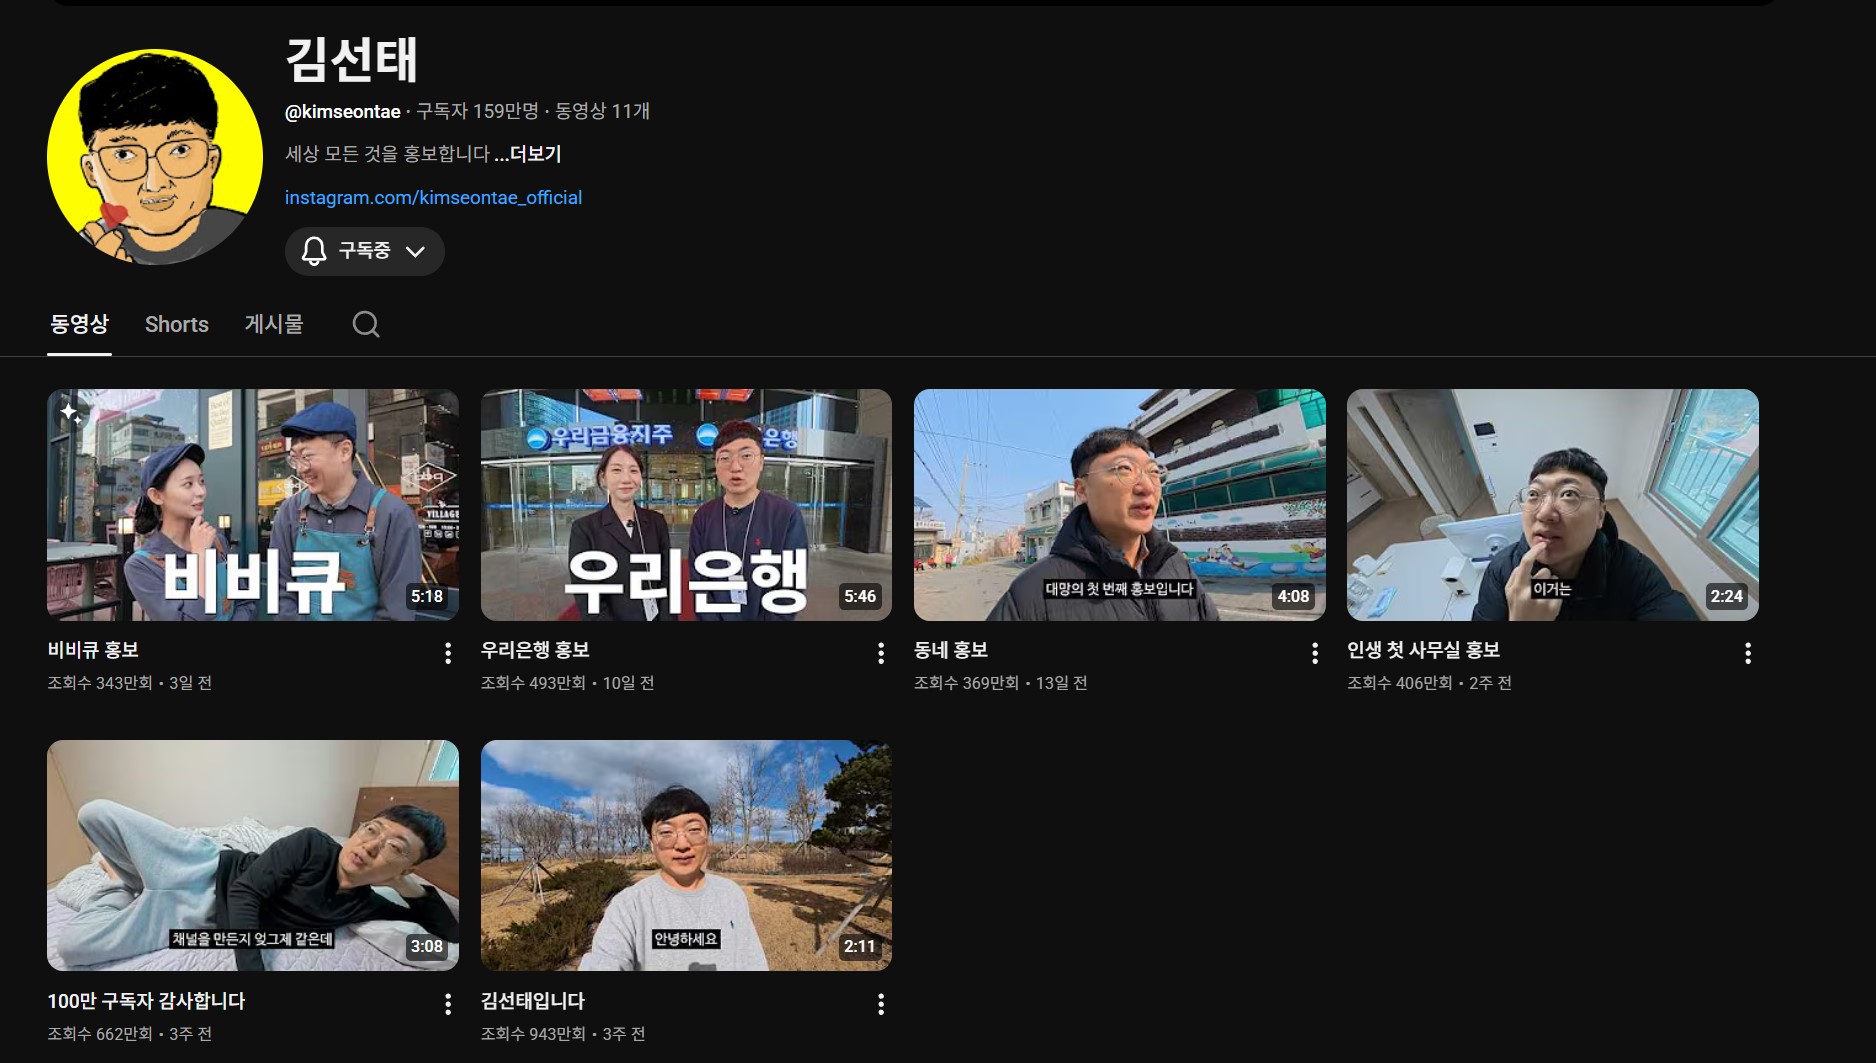Expand the 구독중 subscription dropdown
Screen dimensions: 1876x1063
[x=365, y=251]
